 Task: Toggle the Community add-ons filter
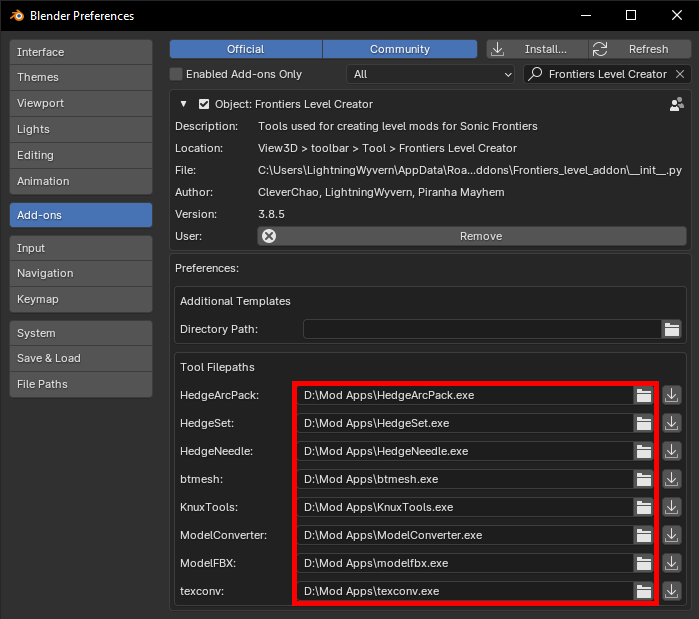pyautogui.click(x=400, y=49)
